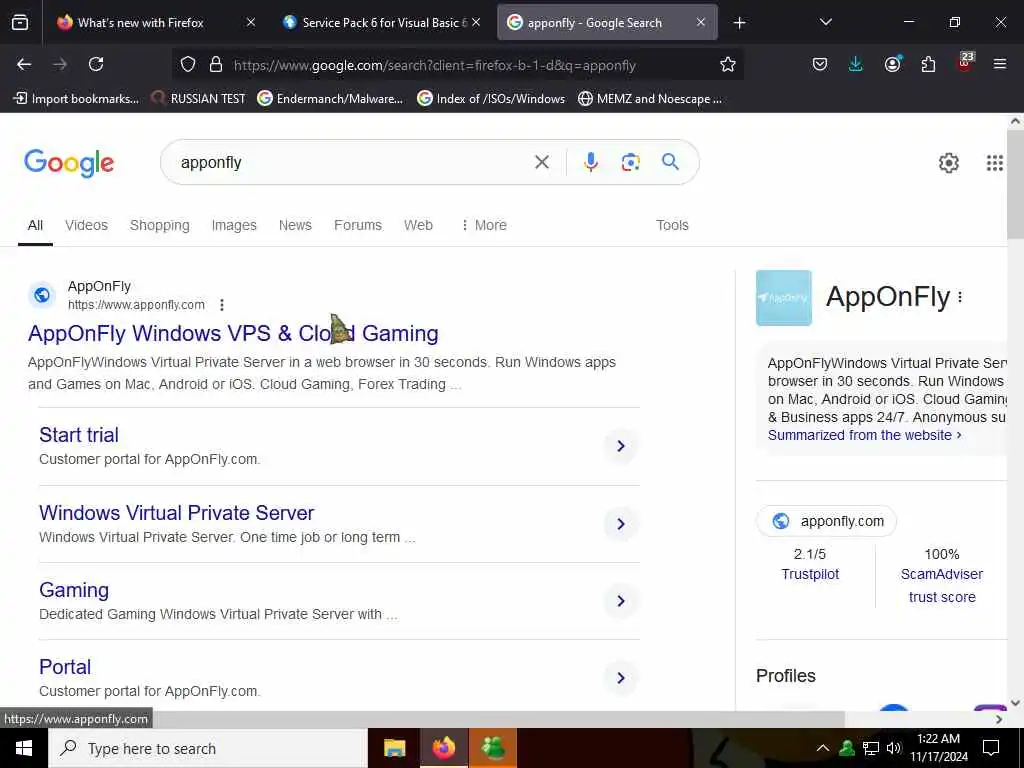
Task: Focus Windows taskbar search box
Action: click(208, 748)
